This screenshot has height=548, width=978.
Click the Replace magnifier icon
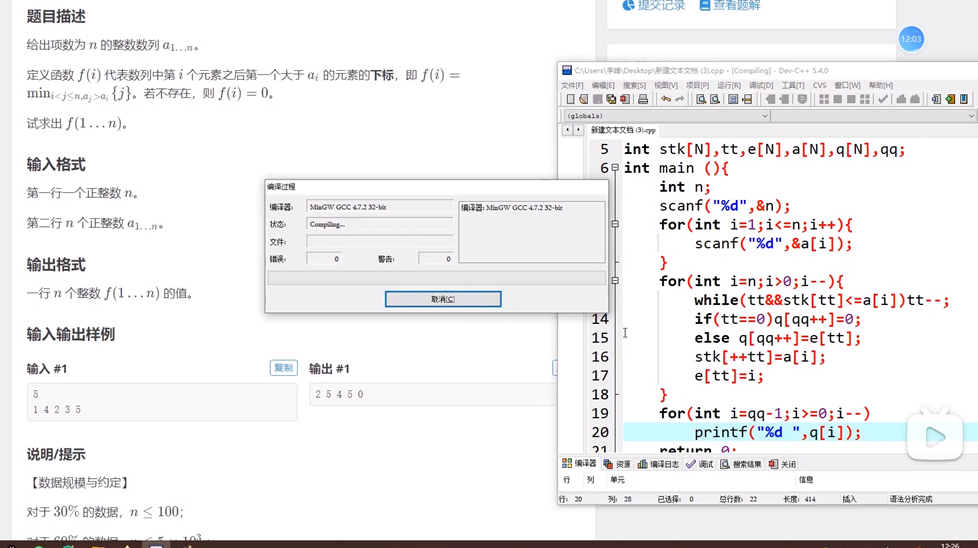point(715,99)
